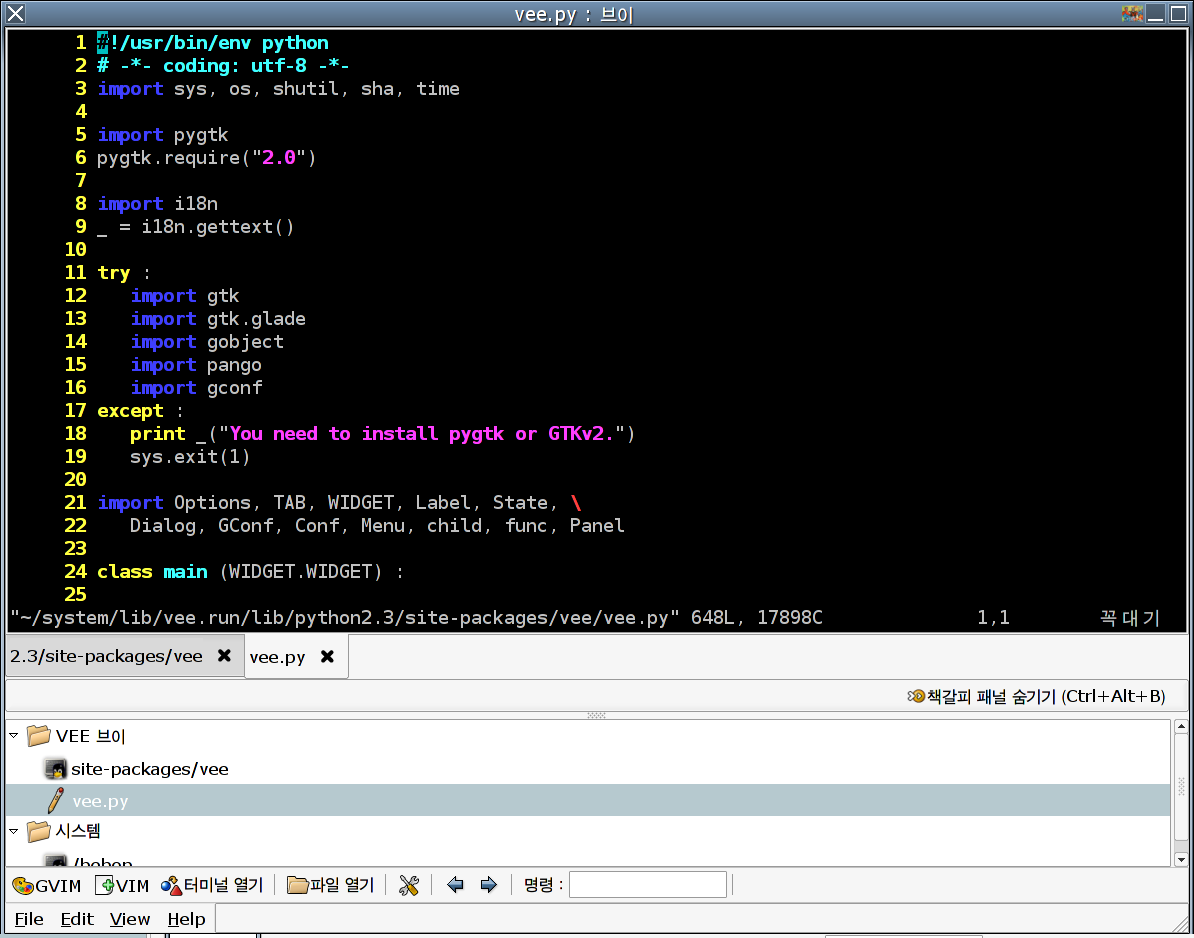The width and height of the screenshot is (1194, 938).
Task: Go to previous tab with left arrow
Action: point(456,885)
